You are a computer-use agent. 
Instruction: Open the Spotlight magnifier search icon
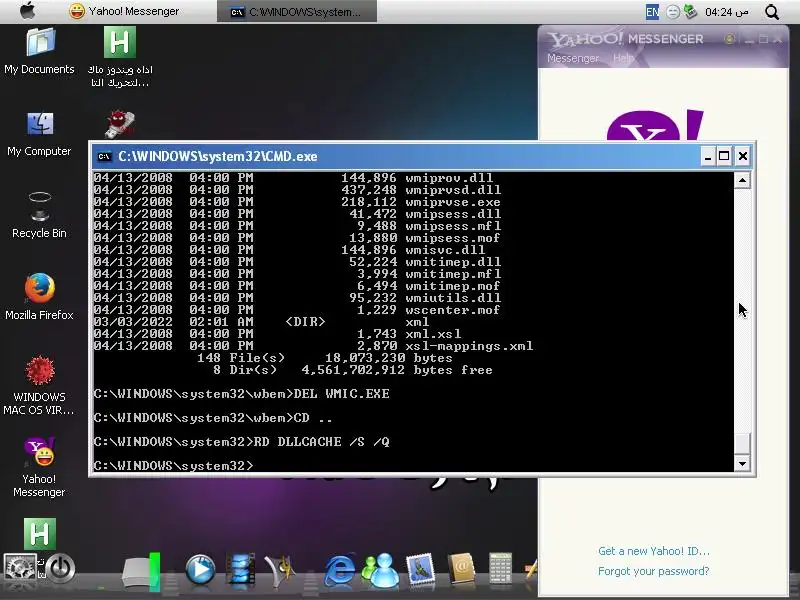(772, 12)
